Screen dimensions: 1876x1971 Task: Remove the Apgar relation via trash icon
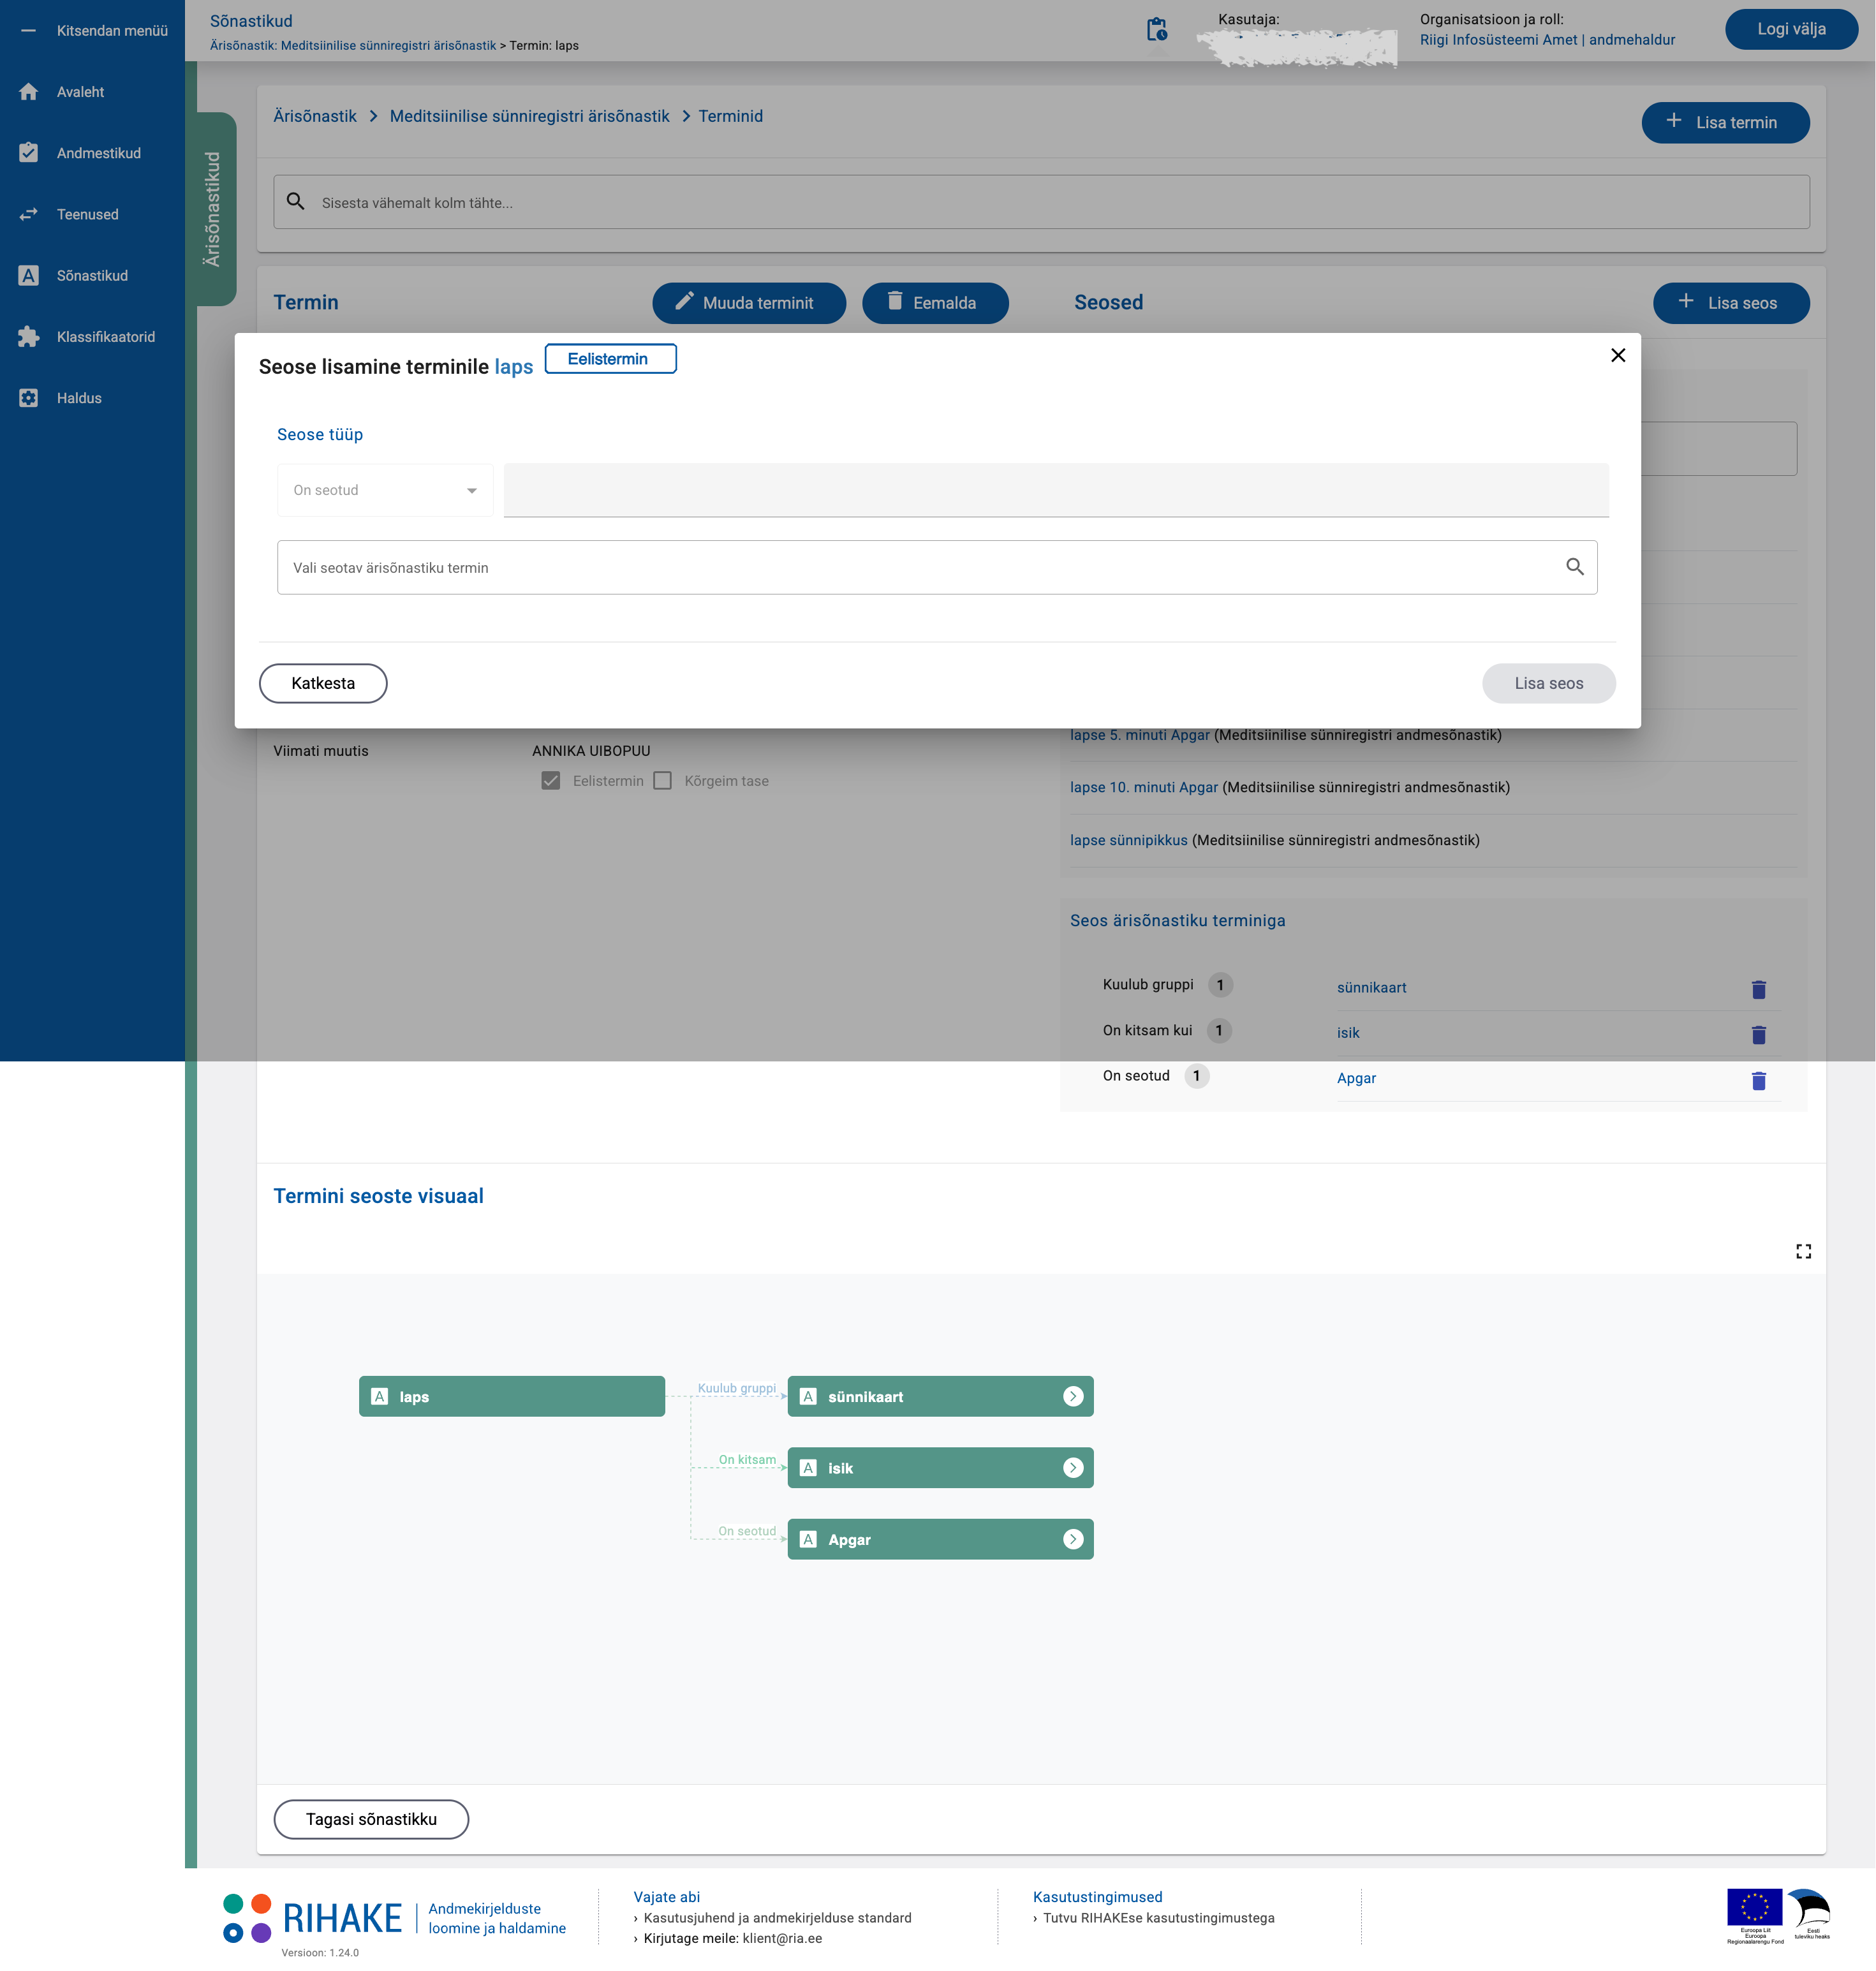tap(1758, 1080)
